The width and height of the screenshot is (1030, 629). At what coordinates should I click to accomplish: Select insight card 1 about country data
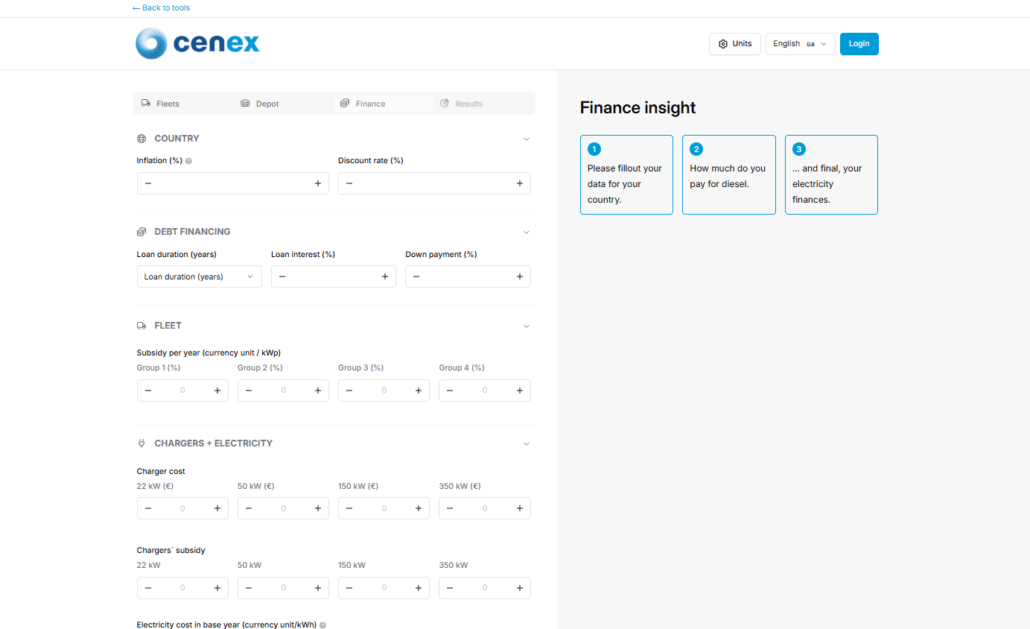pyautogui.click(x=627, y=175)
